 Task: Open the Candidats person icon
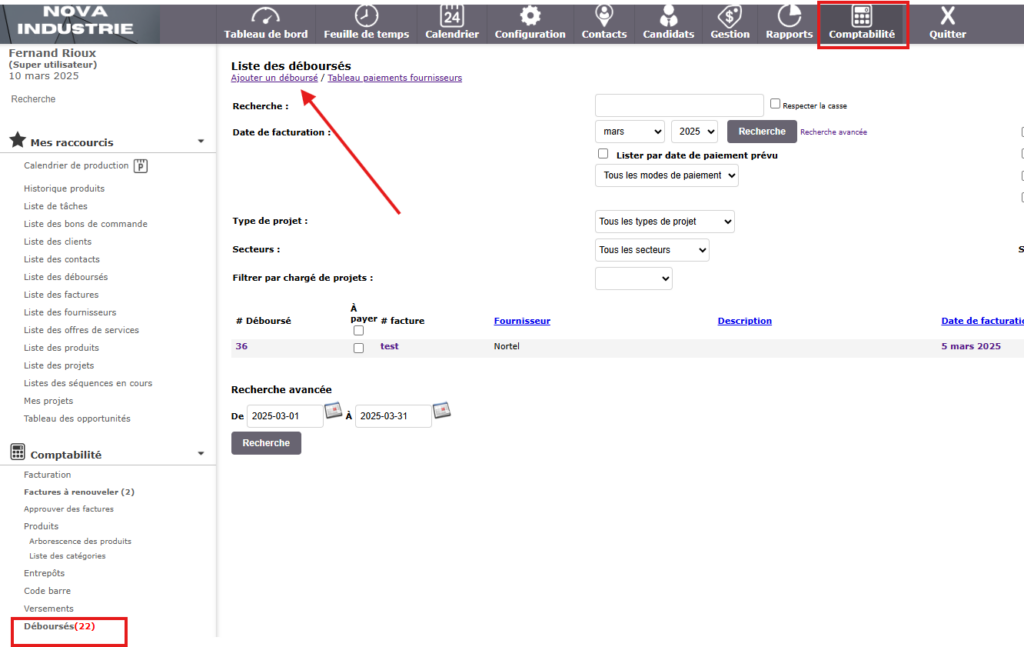[668, 17]
